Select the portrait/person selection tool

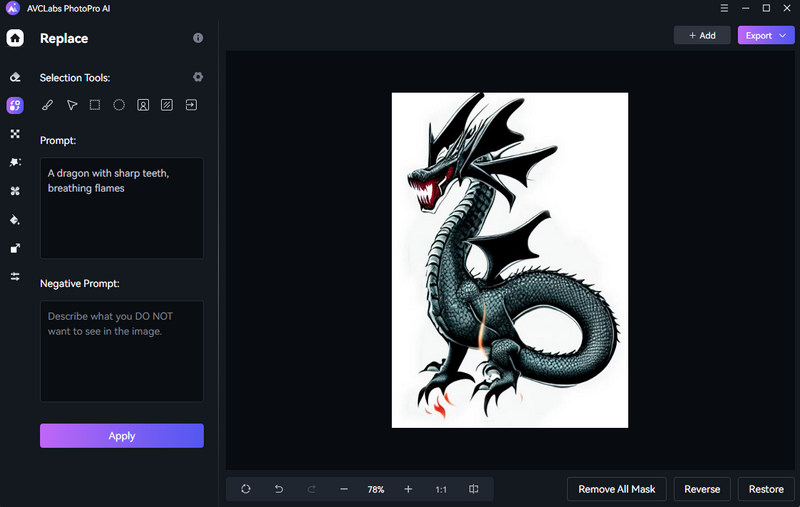pos(143,105)
